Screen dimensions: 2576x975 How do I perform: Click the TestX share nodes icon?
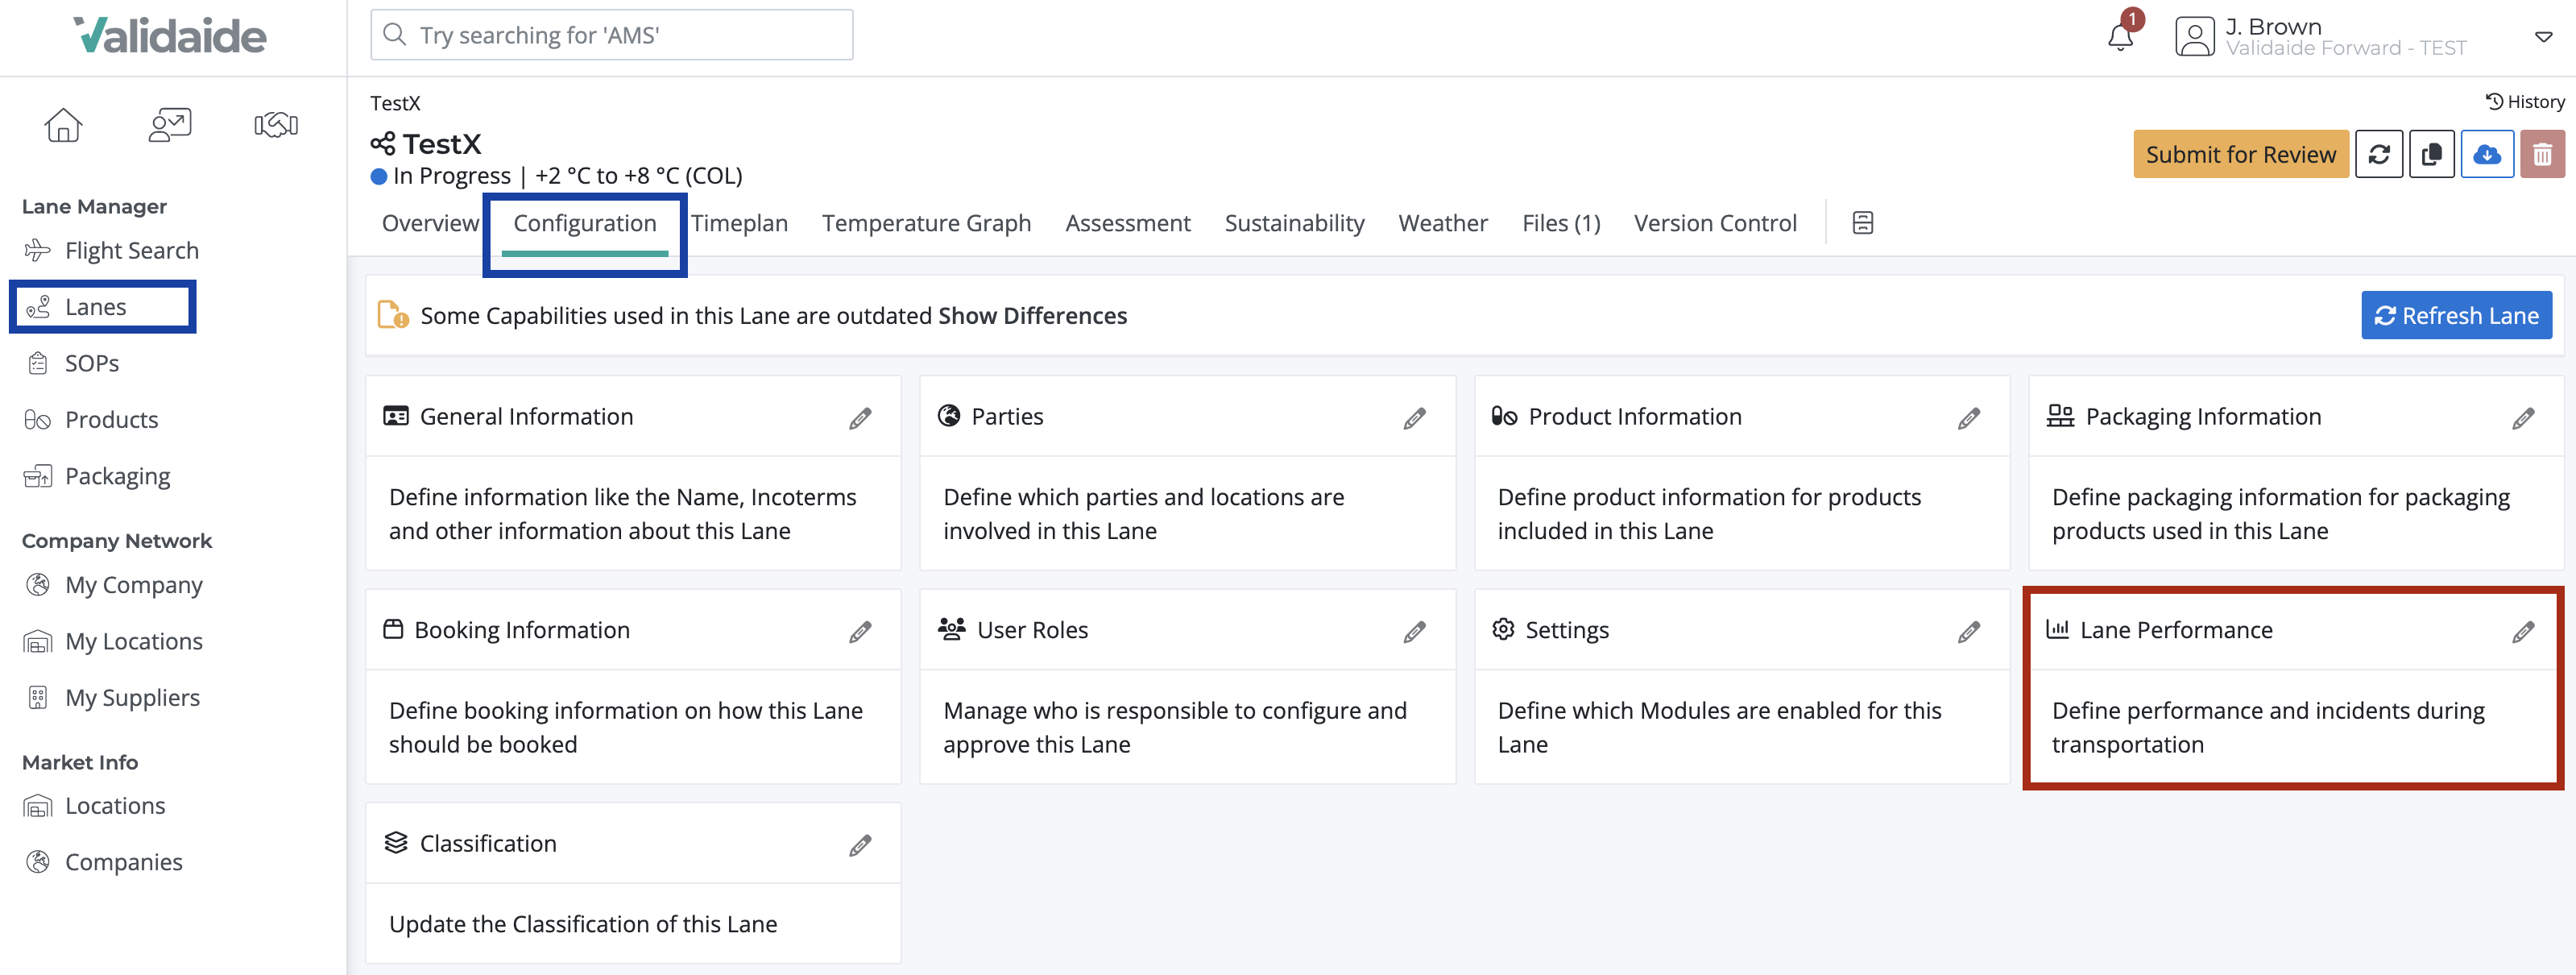[383, 144]
